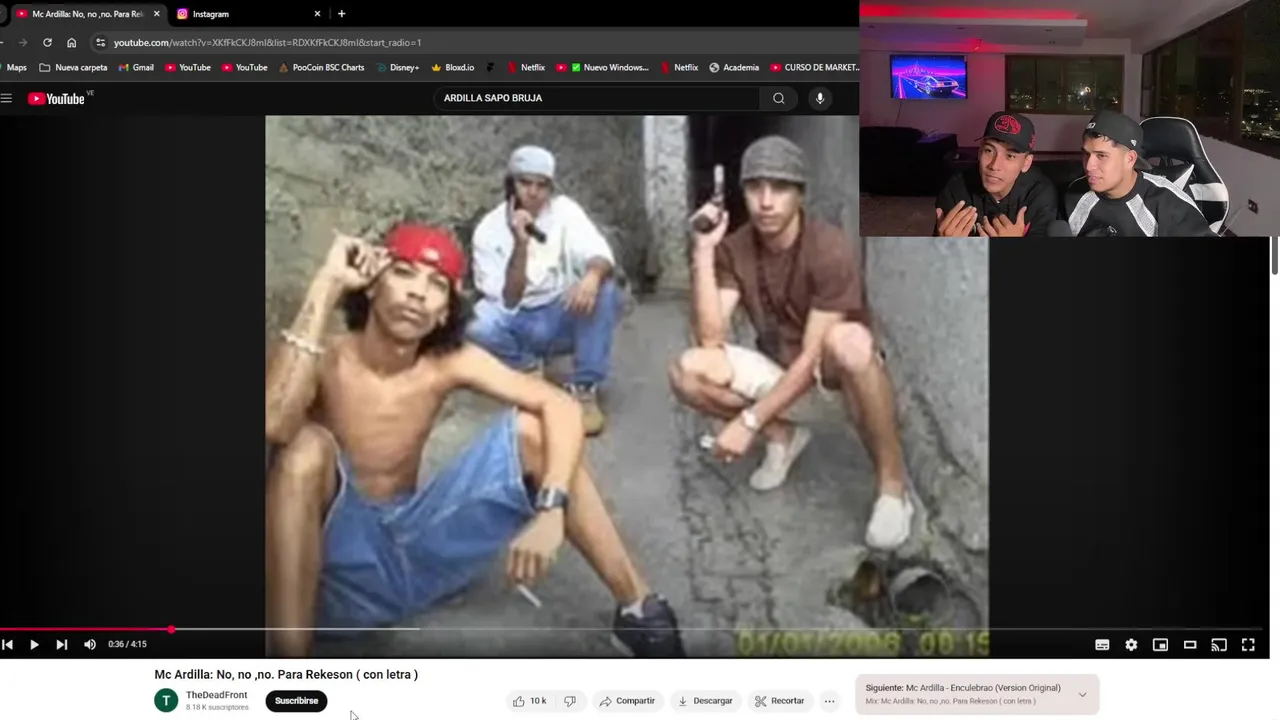Screen dimensions: 1280x720
Task: Open the CURSO DE MARKET bookmark
Action: [814, 68]
